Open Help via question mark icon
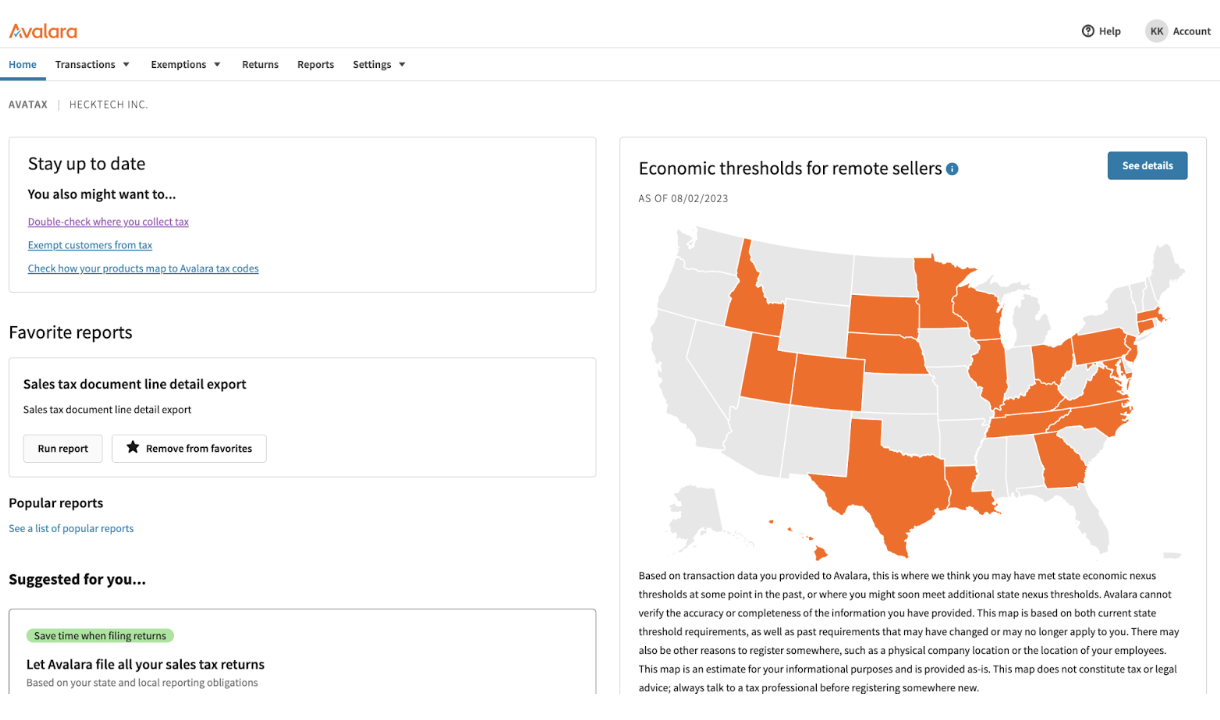Image resolution: width=1220 pixels, height=720 pixels. point(1088,31)
